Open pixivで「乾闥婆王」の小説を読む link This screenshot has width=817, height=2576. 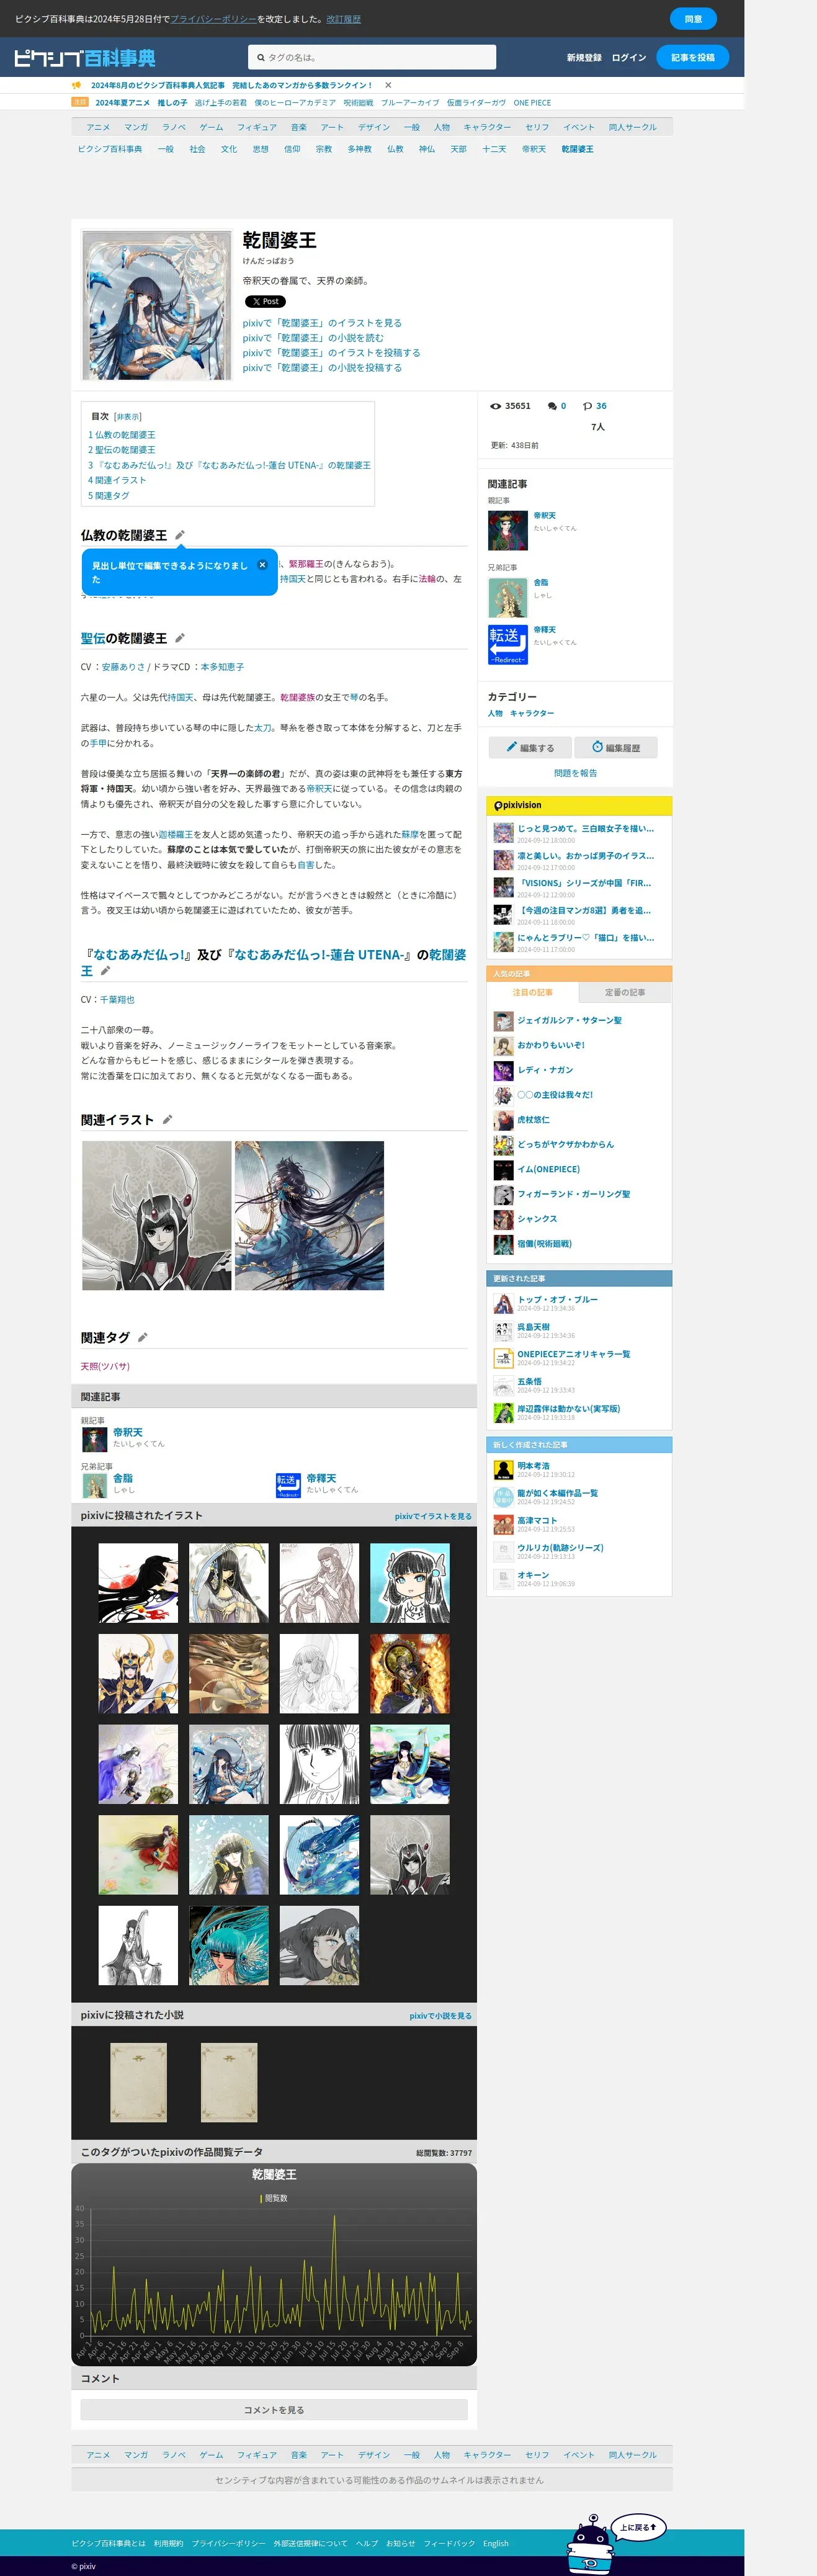[313, 338]
